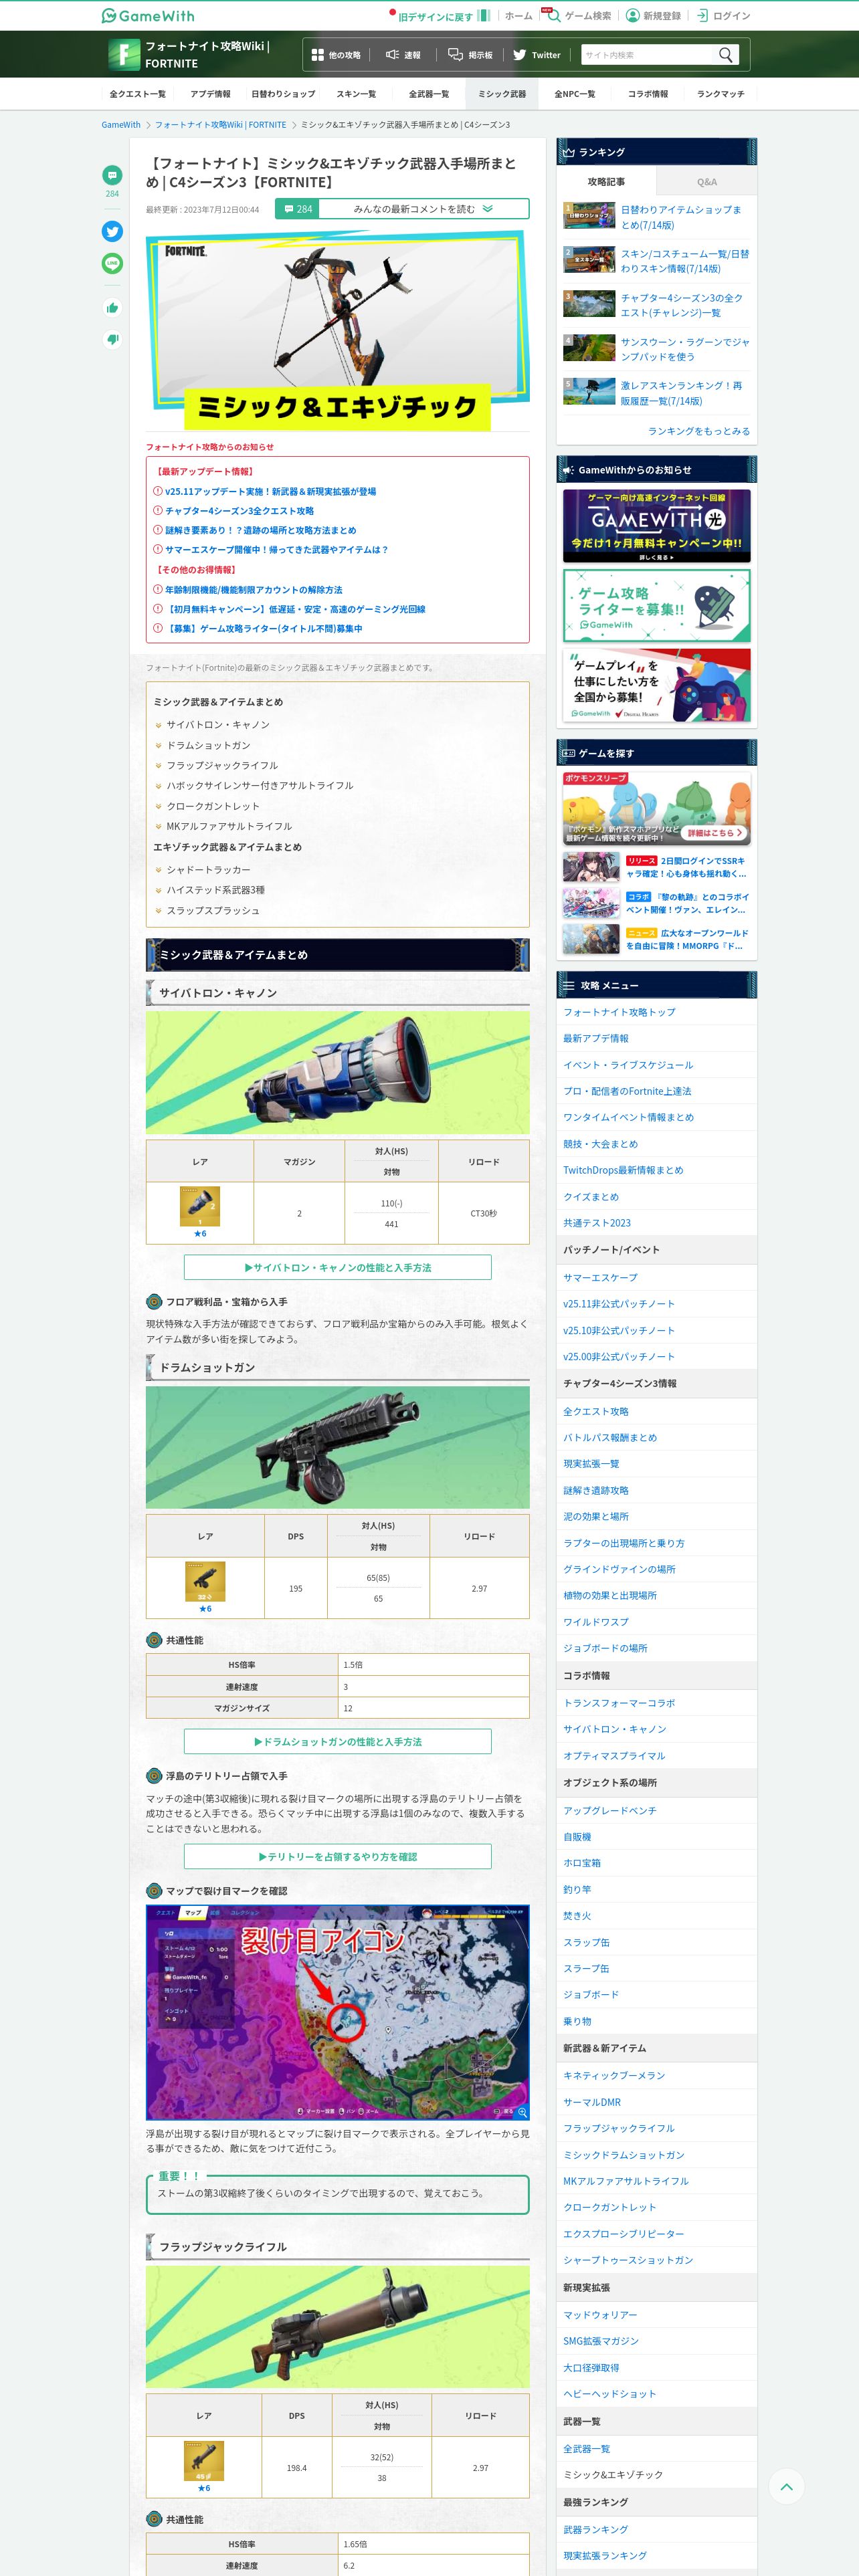Viewport: 859px width, 2576px height.
Task: Click ドラムショットガンの性能と入手方法 button
Action: 338,1741
